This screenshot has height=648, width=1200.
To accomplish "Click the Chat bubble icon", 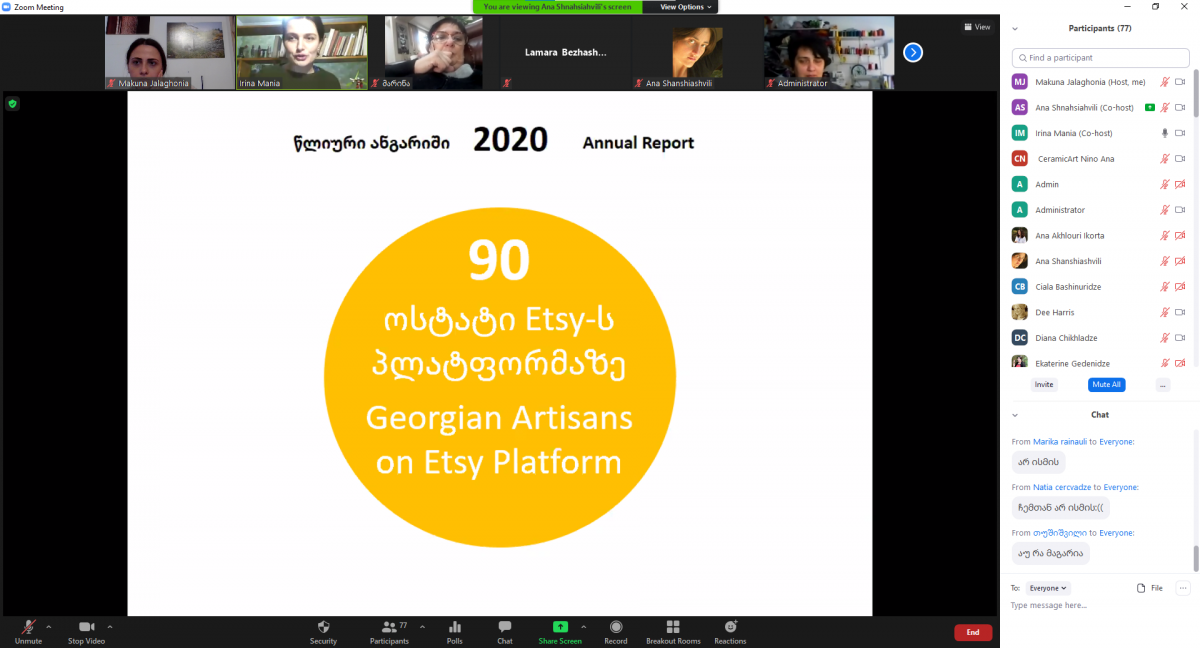I will [505, 627].
